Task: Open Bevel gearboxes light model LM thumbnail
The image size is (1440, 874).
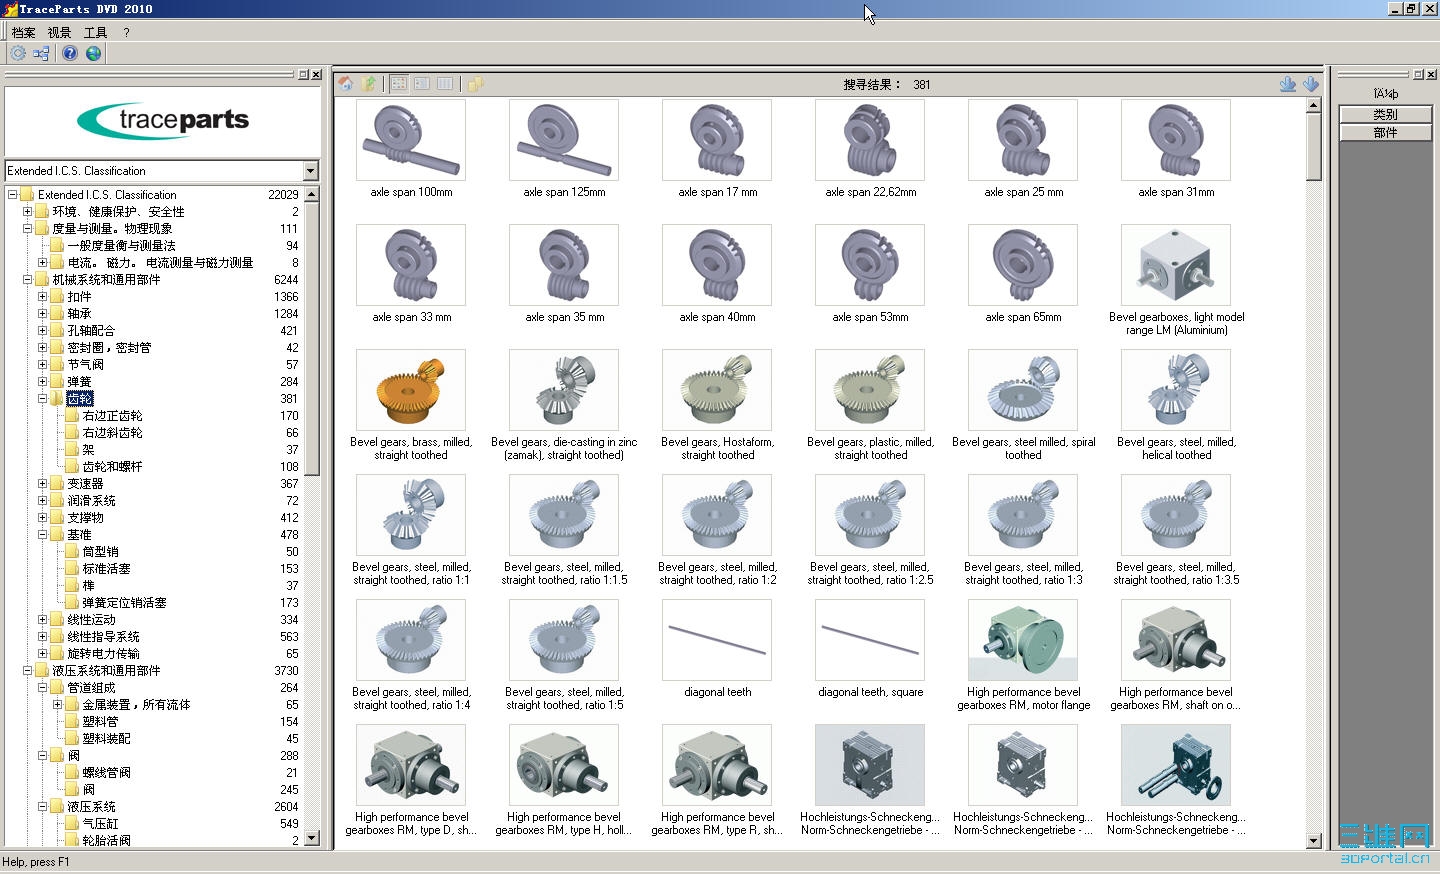Action: point(1176,265)
